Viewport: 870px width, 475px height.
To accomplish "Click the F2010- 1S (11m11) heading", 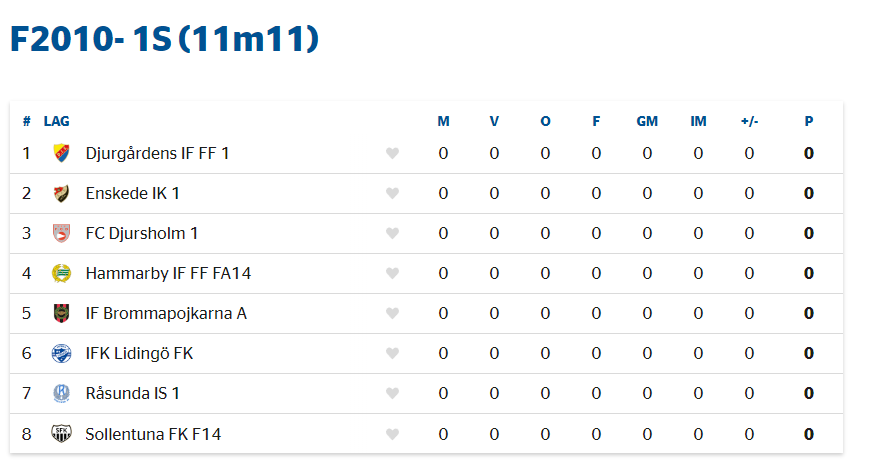I will click(x=164, y=39).
